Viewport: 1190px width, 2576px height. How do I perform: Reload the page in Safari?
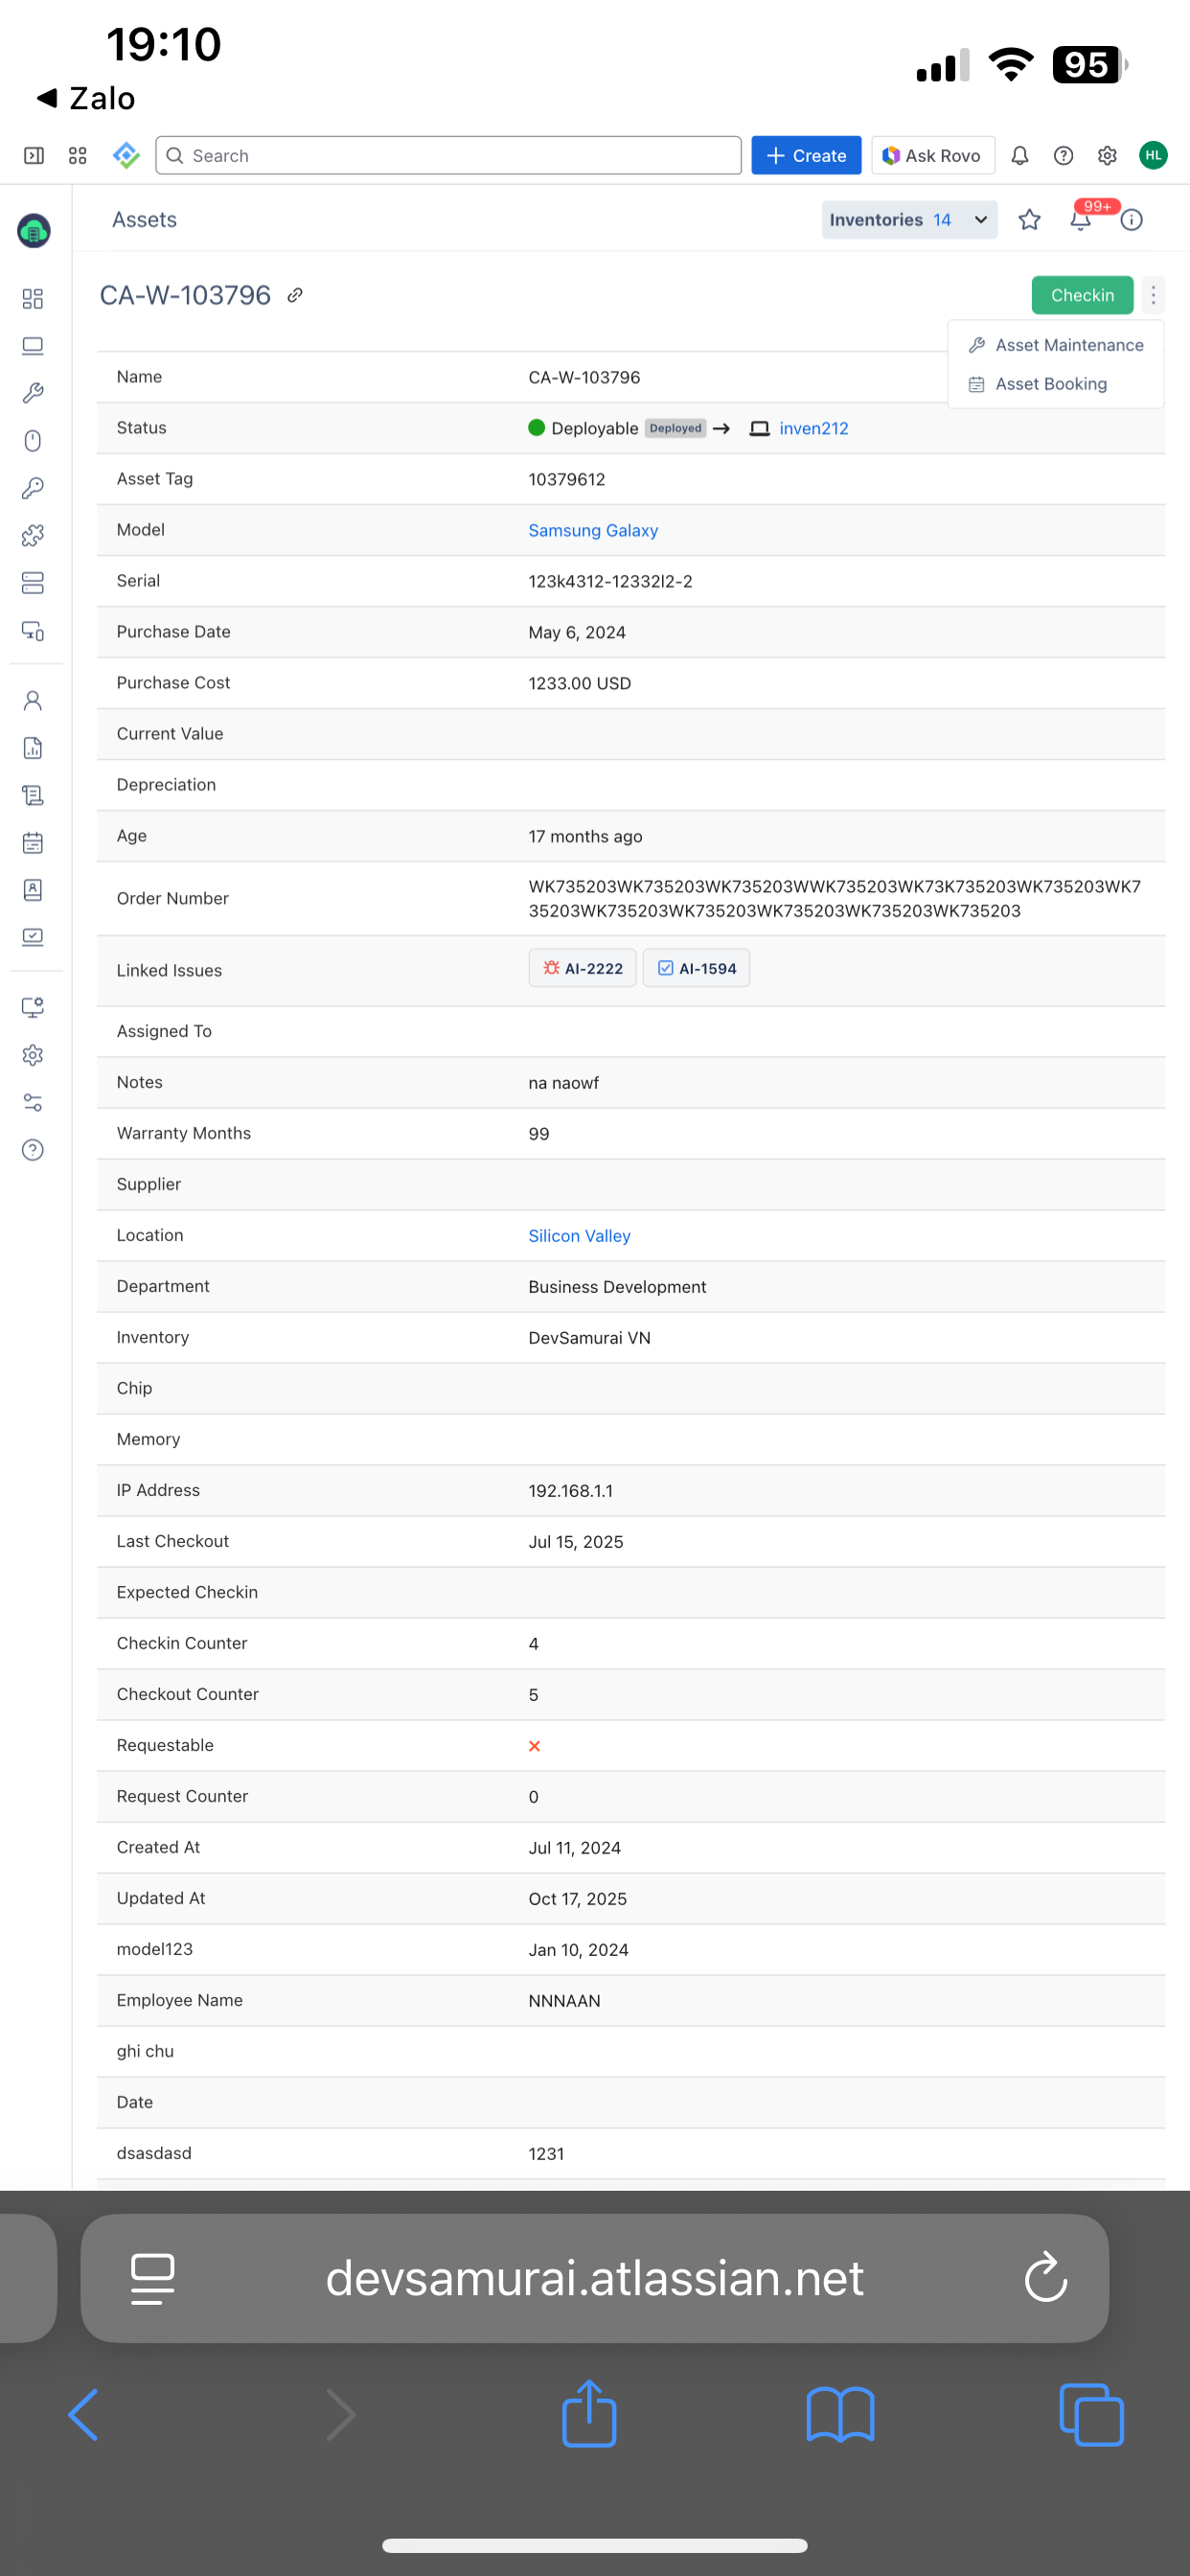pyautogui.click(x=1045, y=2277)
